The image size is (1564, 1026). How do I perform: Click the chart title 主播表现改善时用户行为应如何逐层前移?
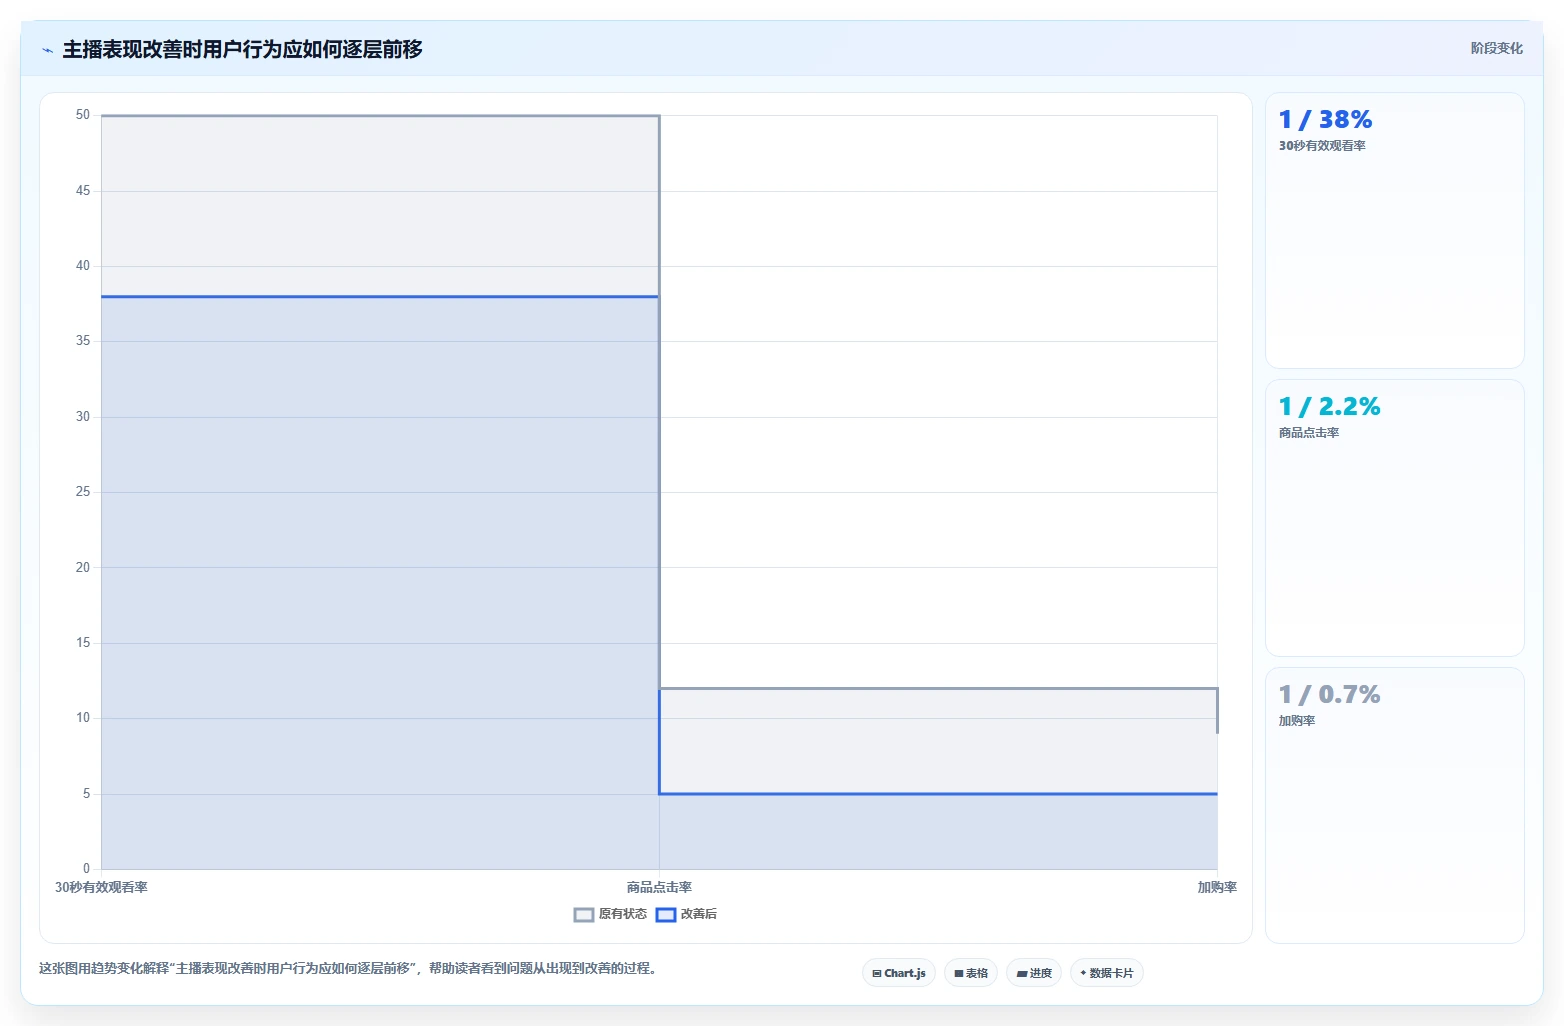pos(243,49)
